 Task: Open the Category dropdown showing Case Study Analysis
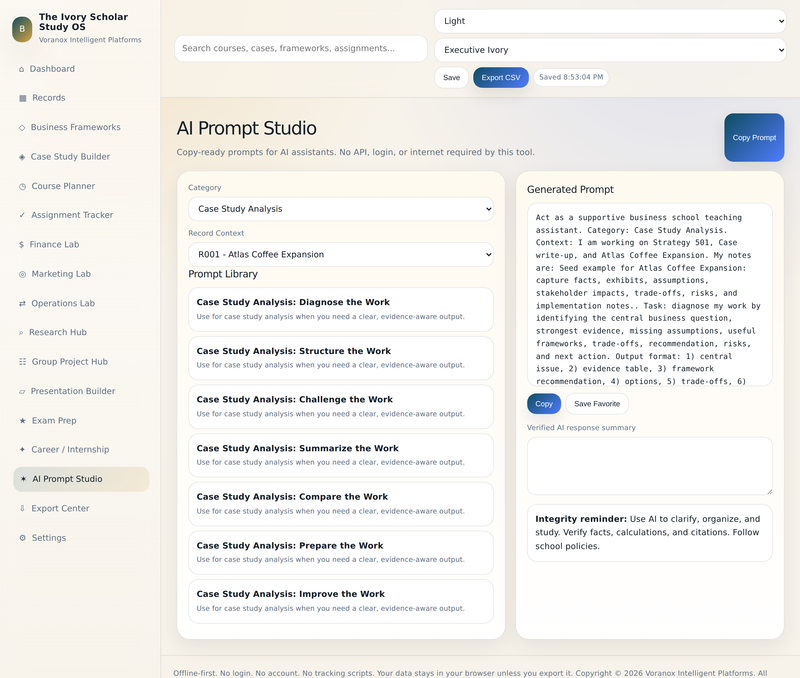coord(341,209)
